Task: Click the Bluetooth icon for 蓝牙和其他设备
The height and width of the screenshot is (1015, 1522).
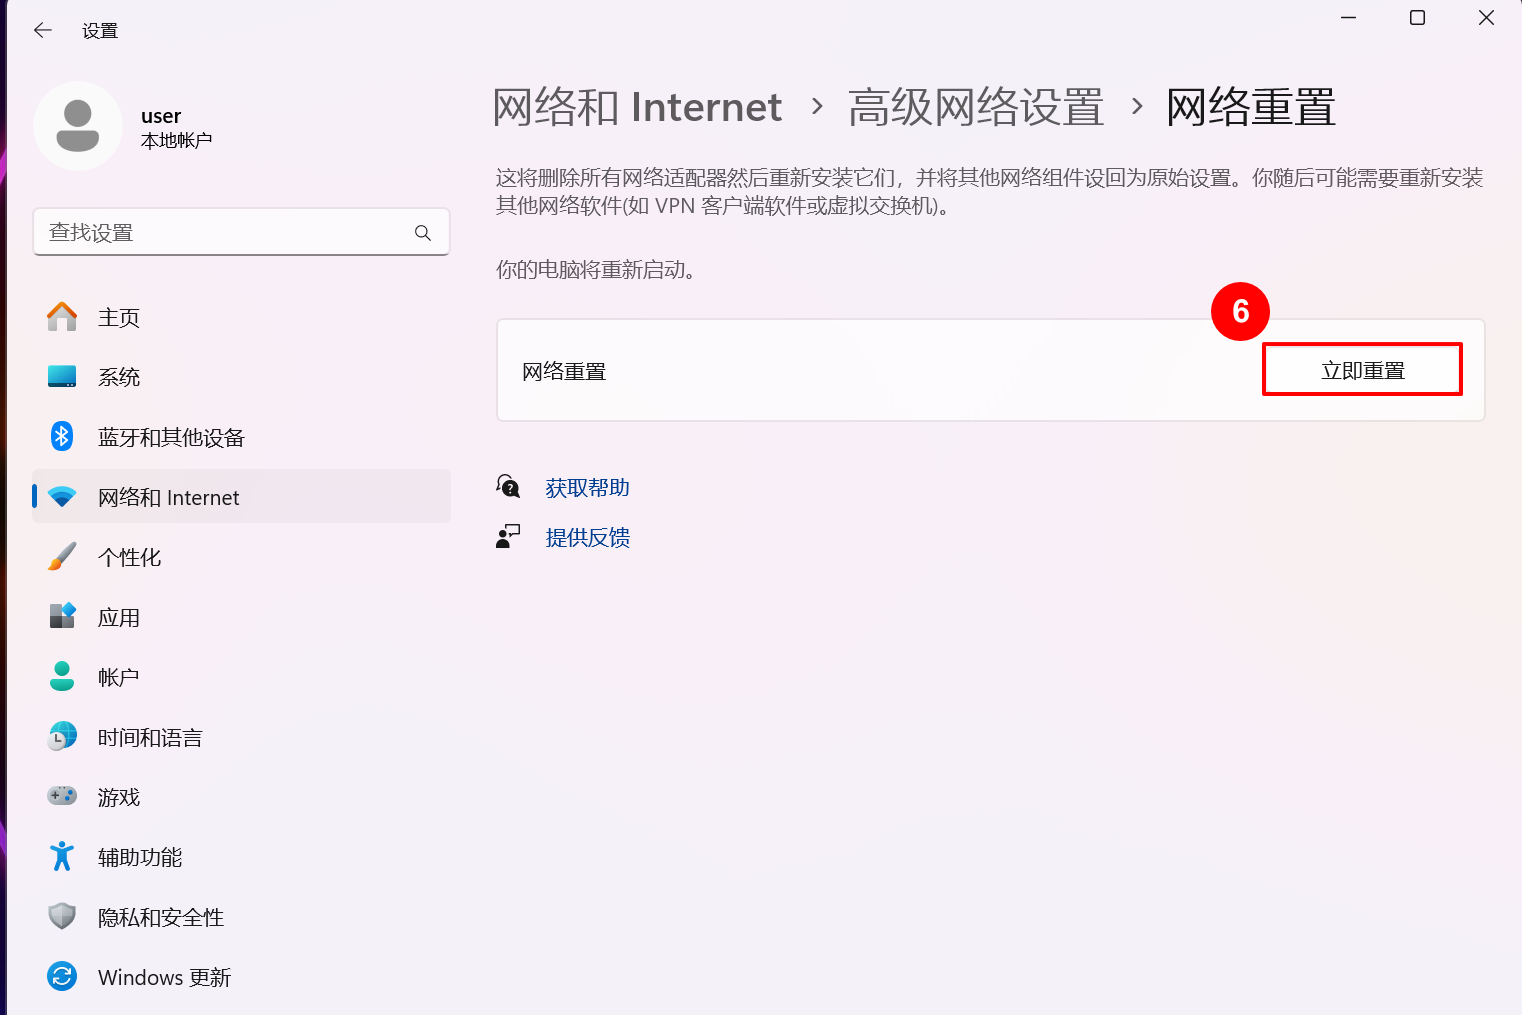Action: (x=61, y=436)
